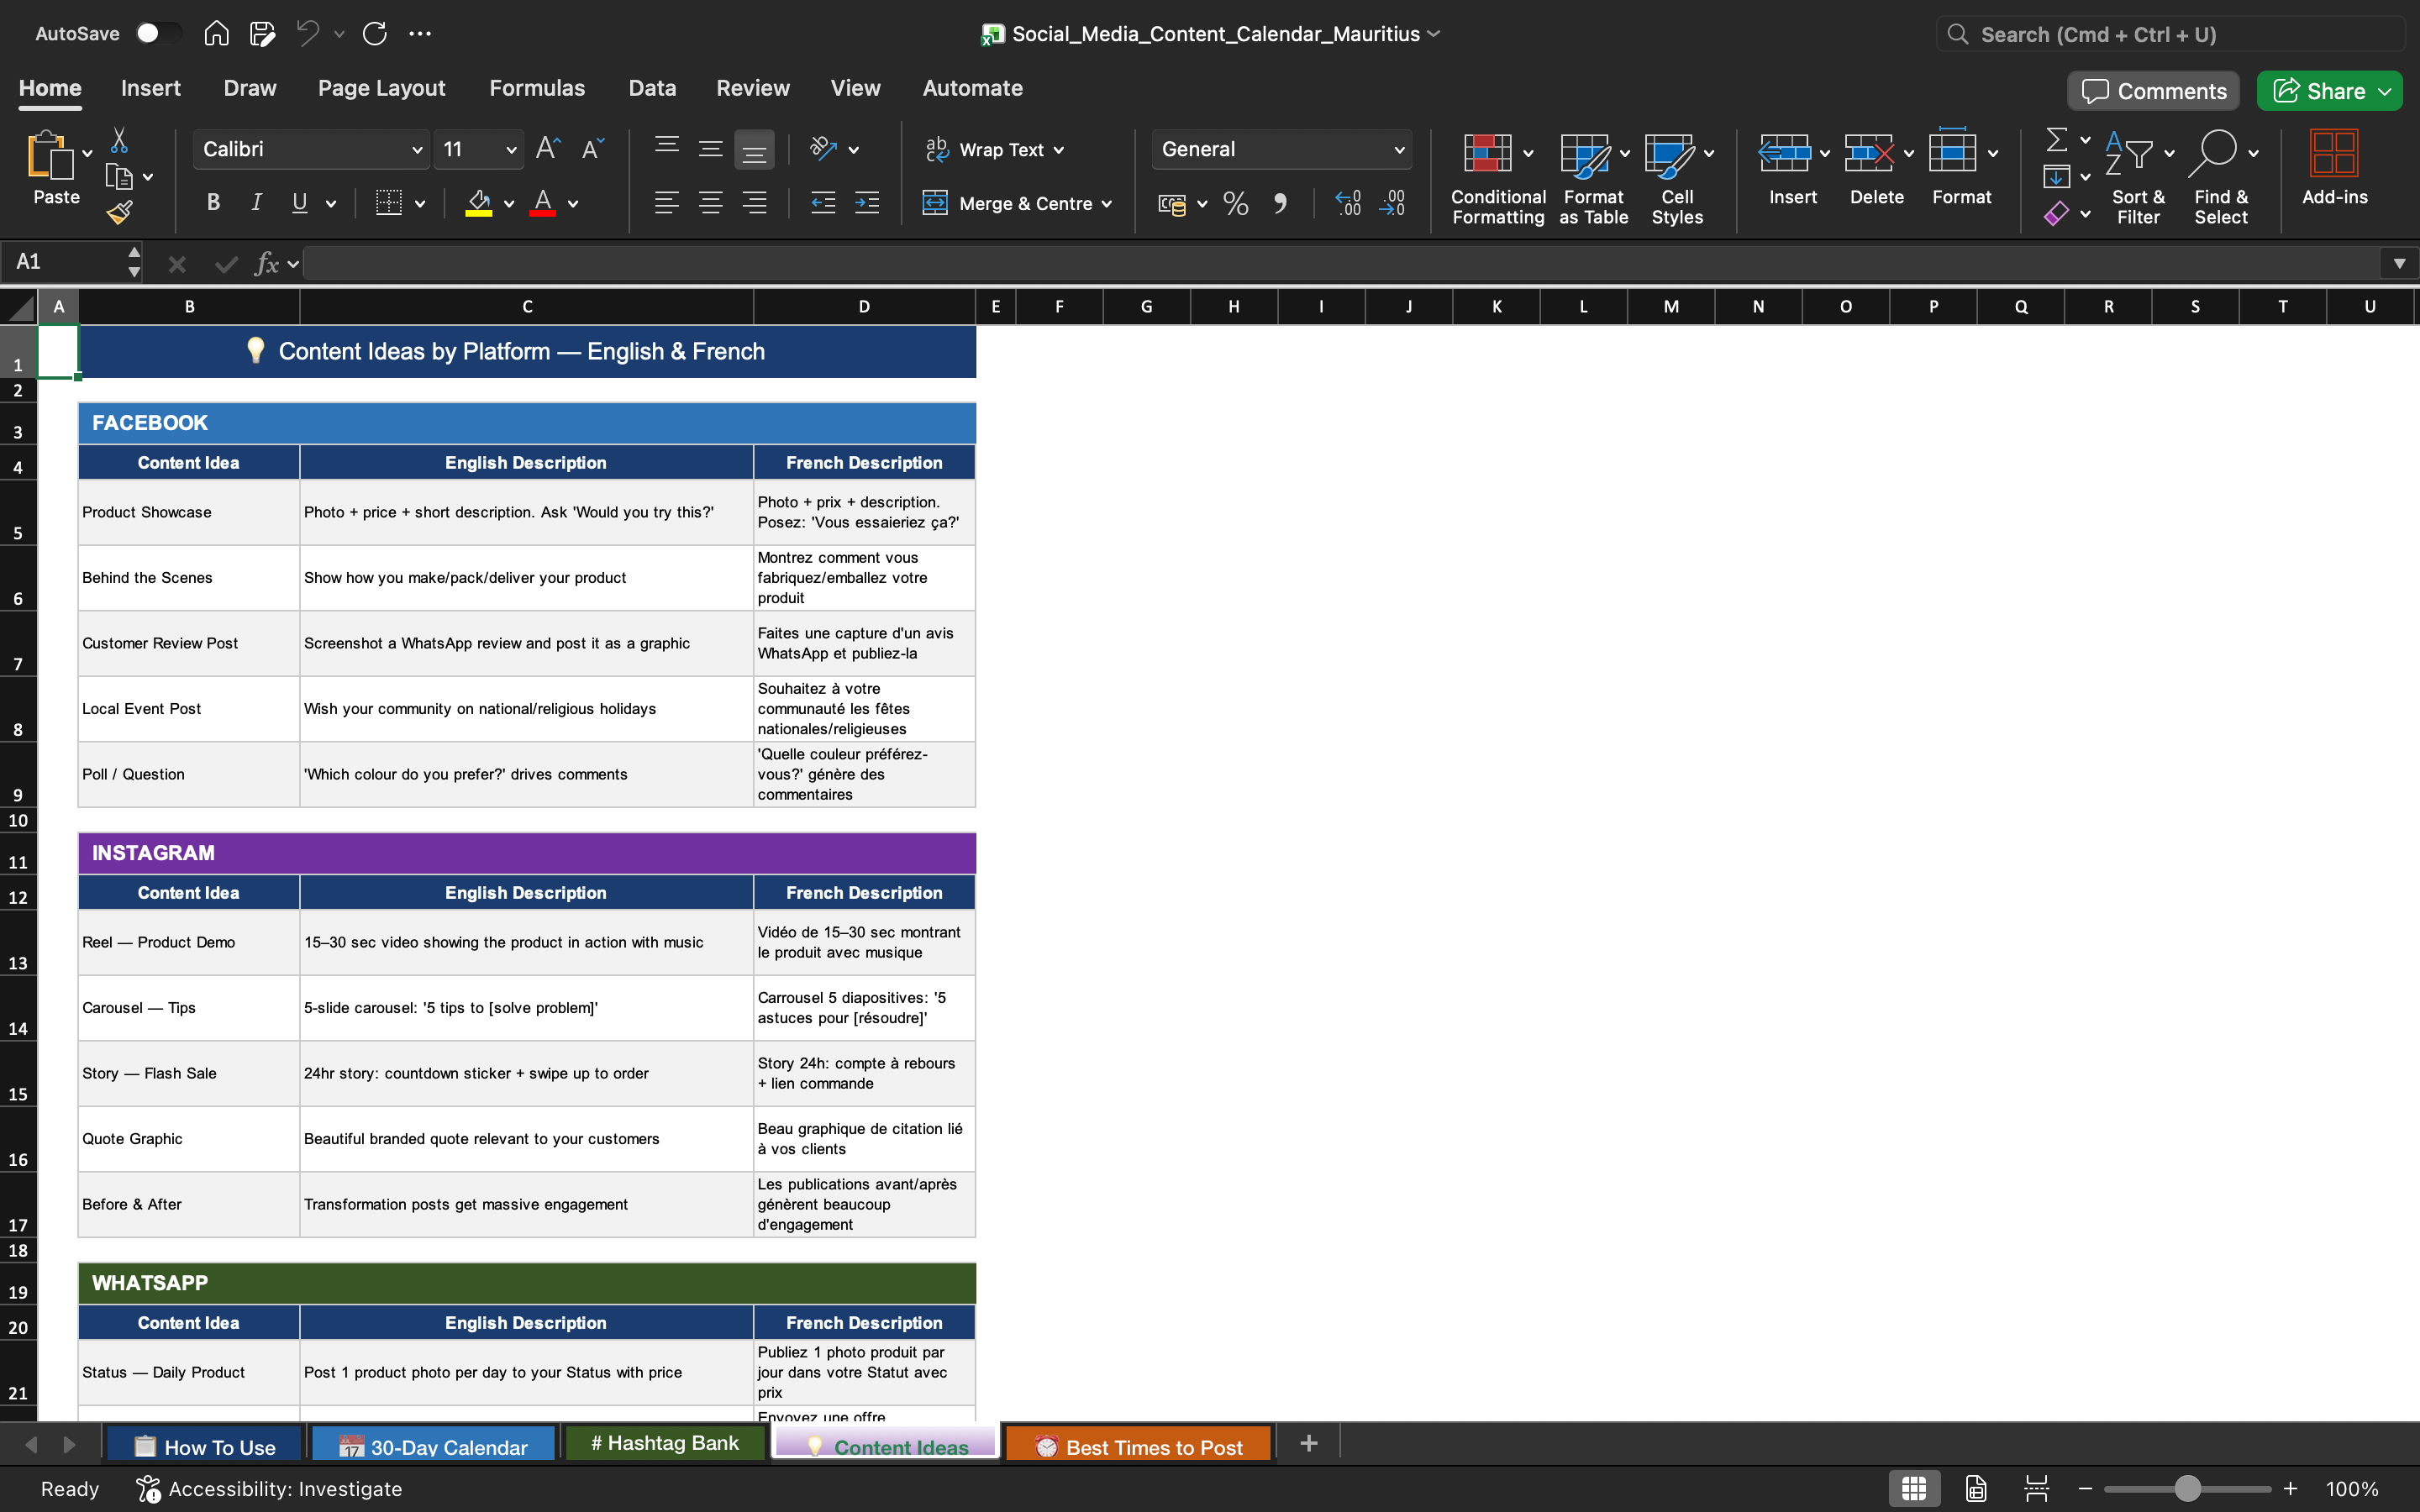Expand the formula bar arrow

2399,264
